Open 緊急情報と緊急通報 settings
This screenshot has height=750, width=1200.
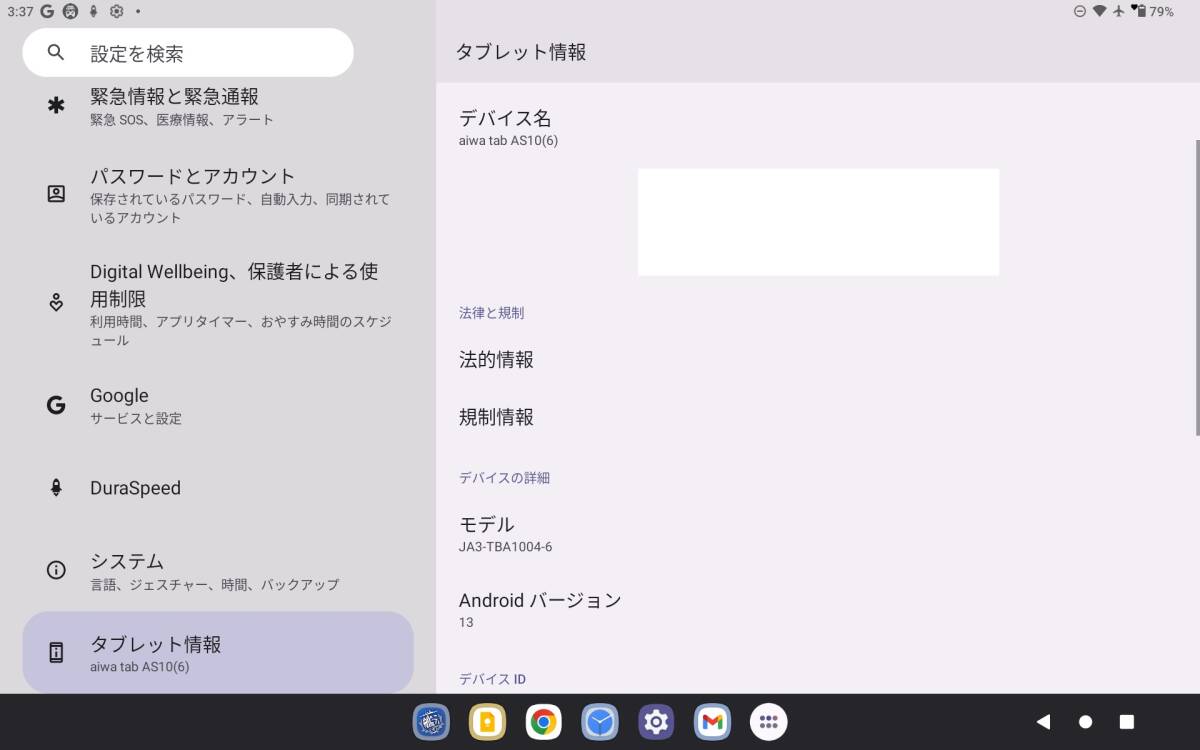(218, 106)
